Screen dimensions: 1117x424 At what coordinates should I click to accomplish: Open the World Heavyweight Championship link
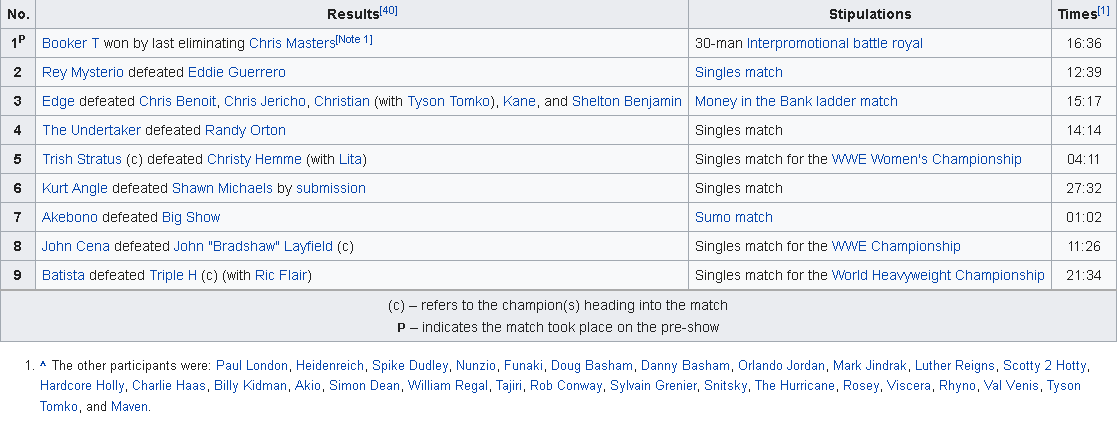click(x=937, y=275)
